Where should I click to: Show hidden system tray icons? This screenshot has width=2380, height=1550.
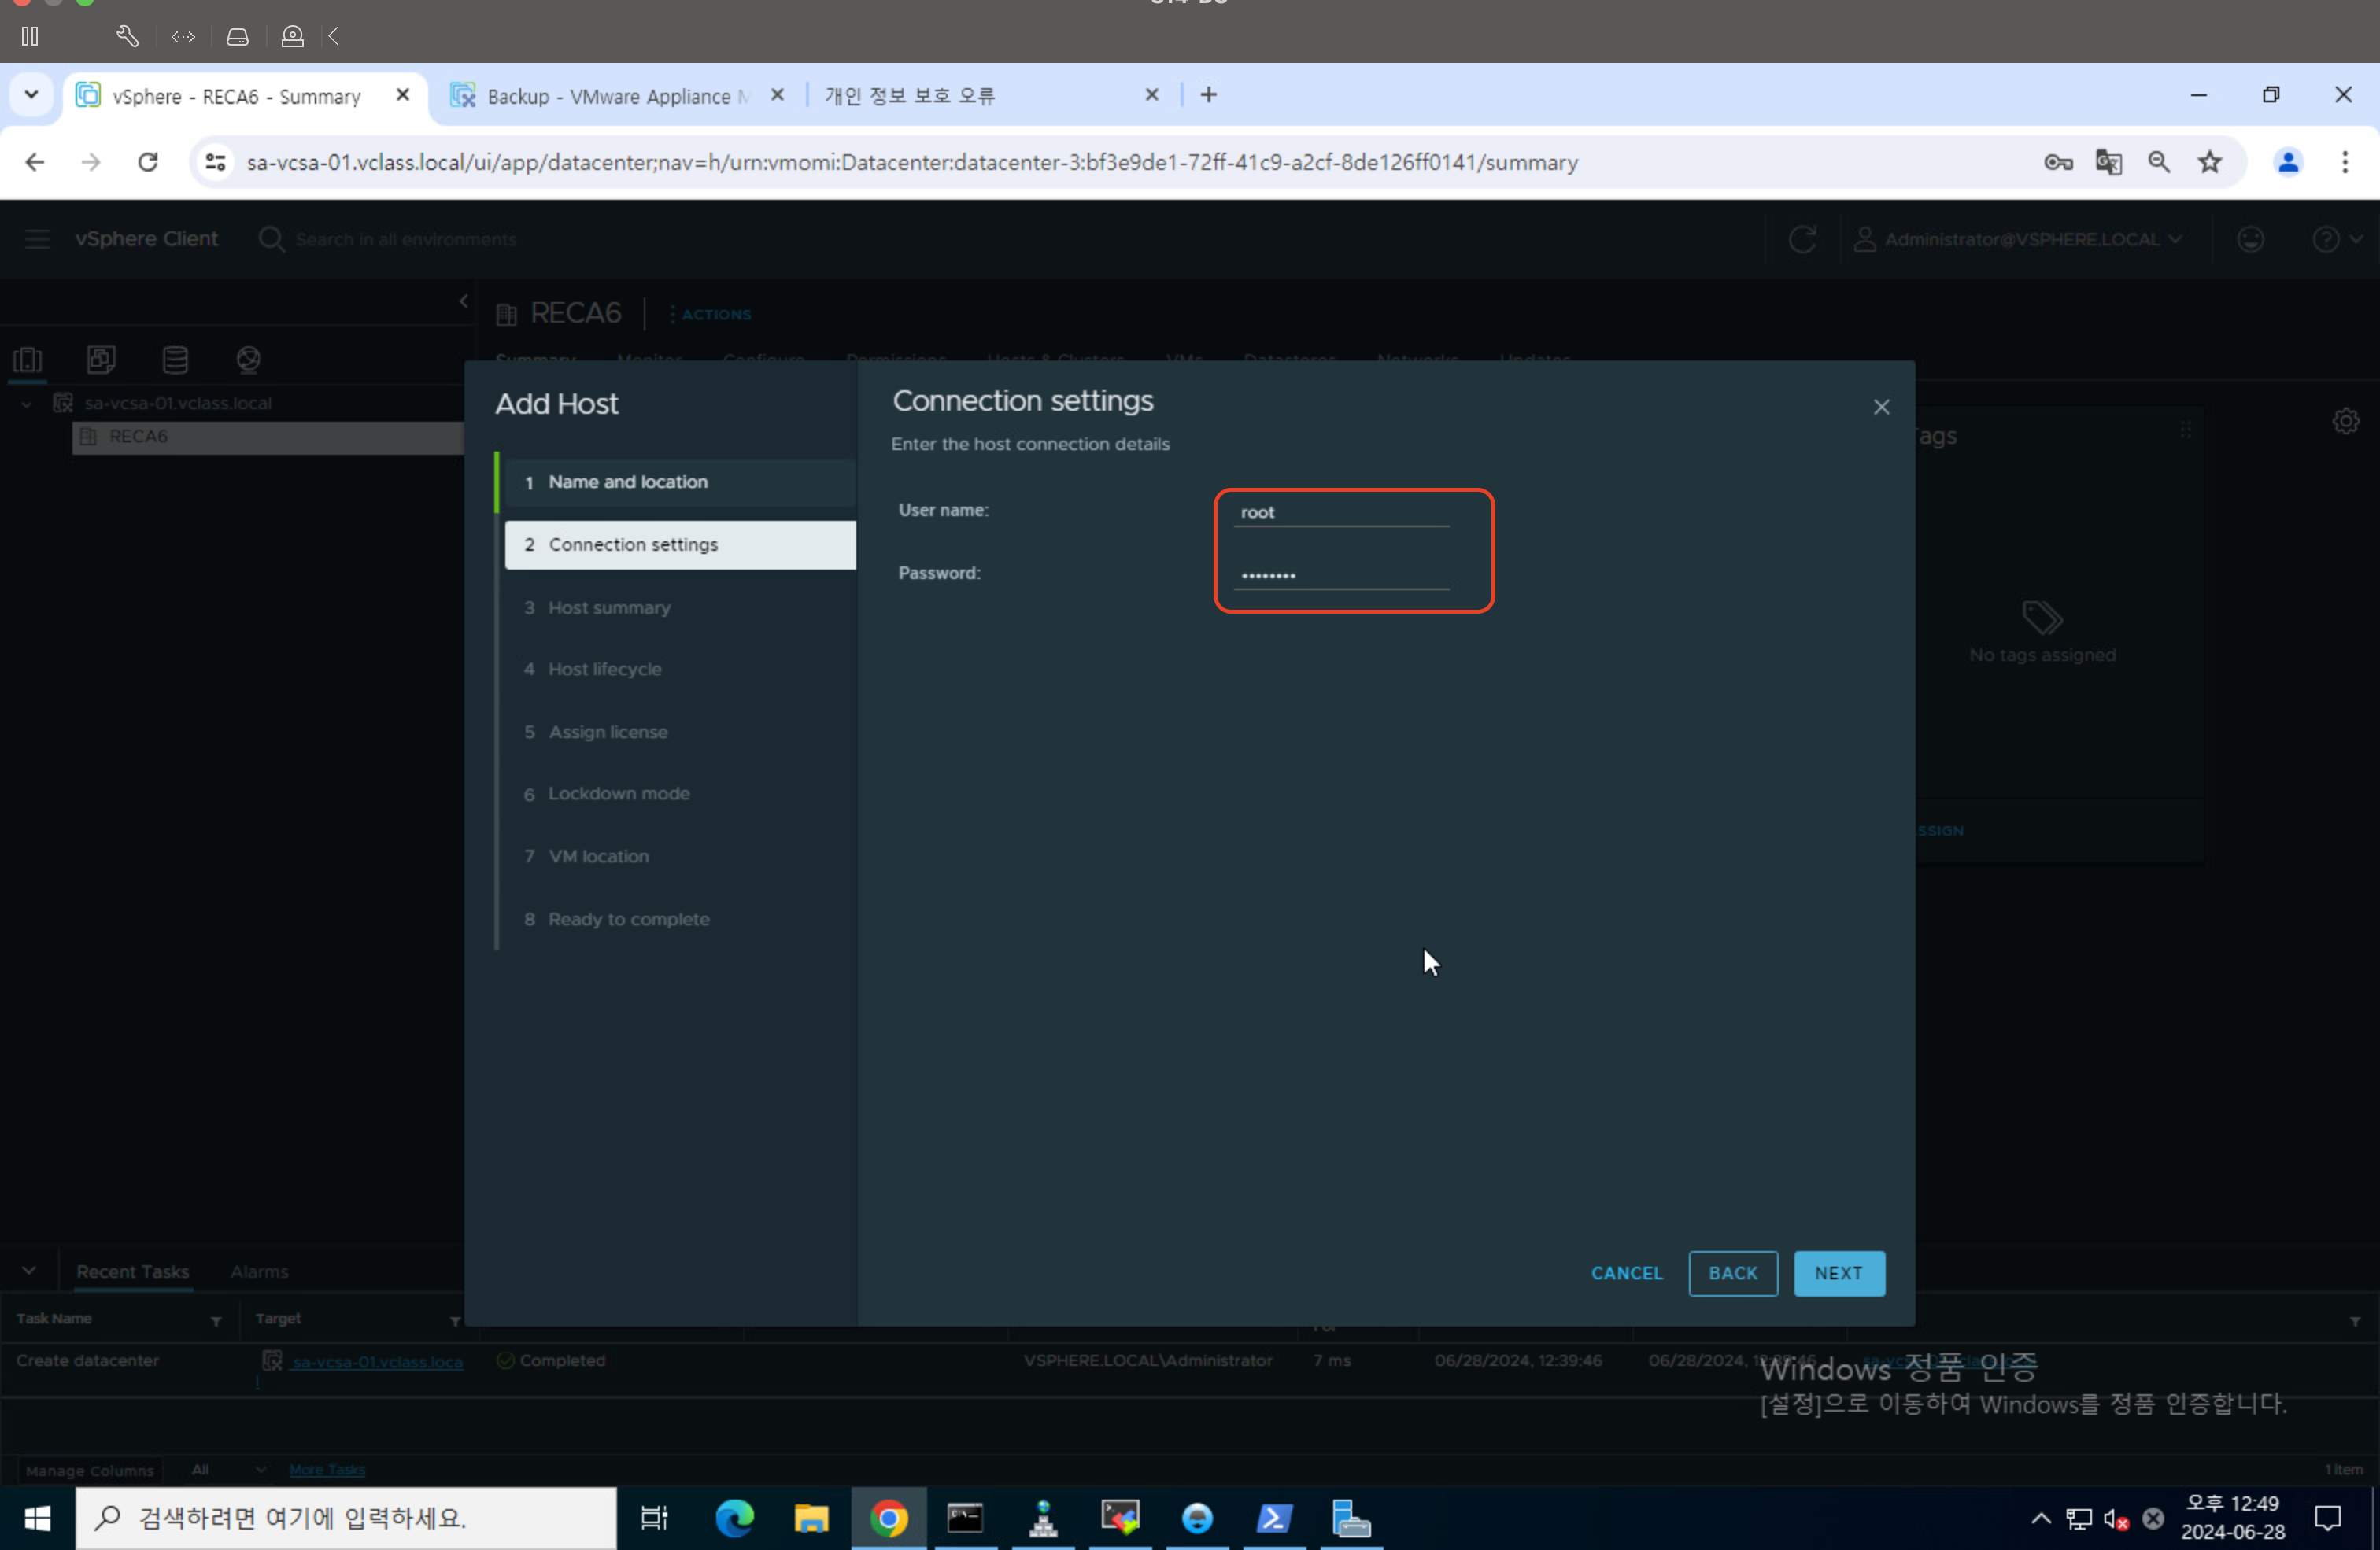click(x=2041, y=1519)
